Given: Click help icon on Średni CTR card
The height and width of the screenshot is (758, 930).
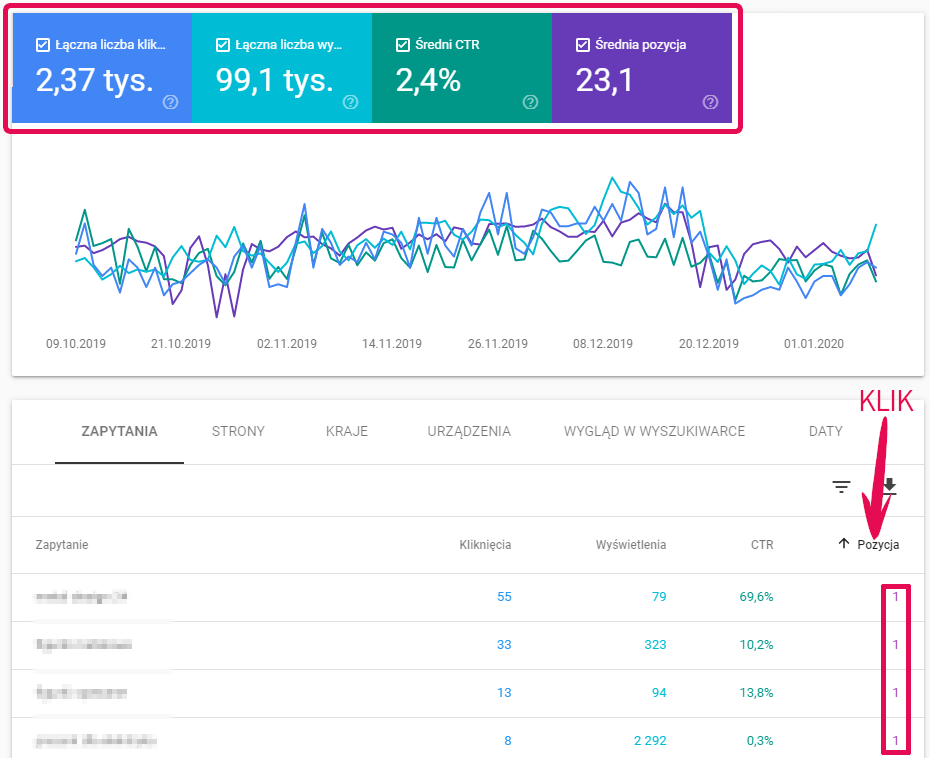Looking at the screenshot, I should 530,102.
